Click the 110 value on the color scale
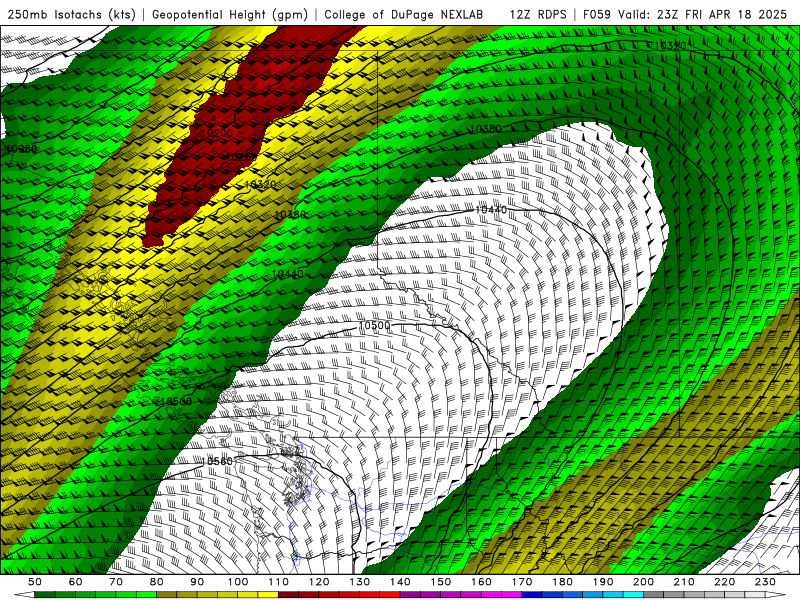Image resolution: width=800 pixels, height=600 pixels. coord(279,582)
